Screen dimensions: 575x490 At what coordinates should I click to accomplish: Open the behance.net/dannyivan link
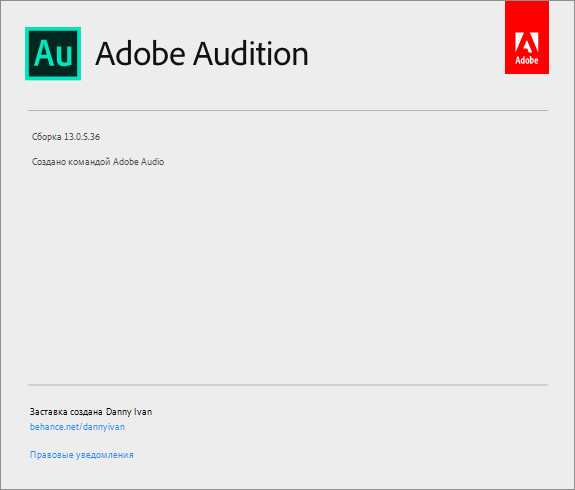tap(77, 427)
